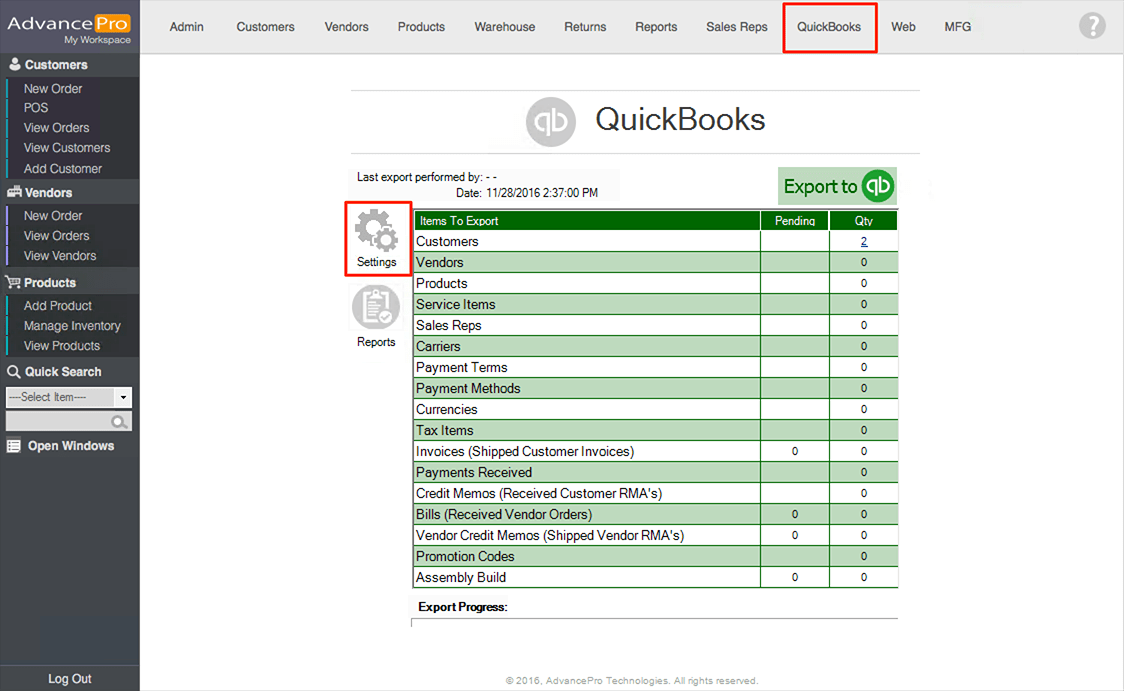Click the Promotion Codes row
The width and height of the screenshot is (1124, 691).
[655, 556]
